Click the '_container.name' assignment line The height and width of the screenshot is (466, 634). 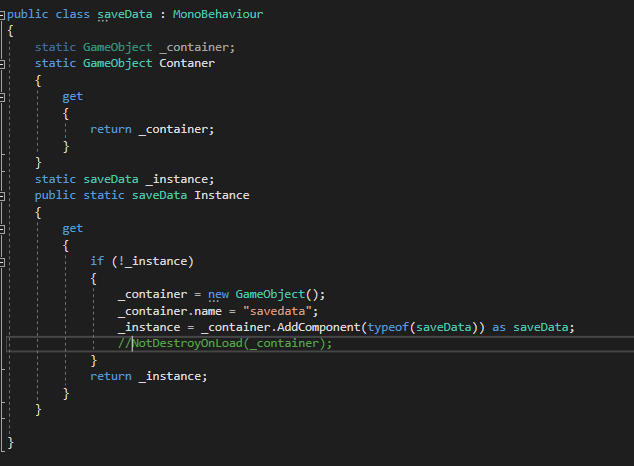point(218,311)
